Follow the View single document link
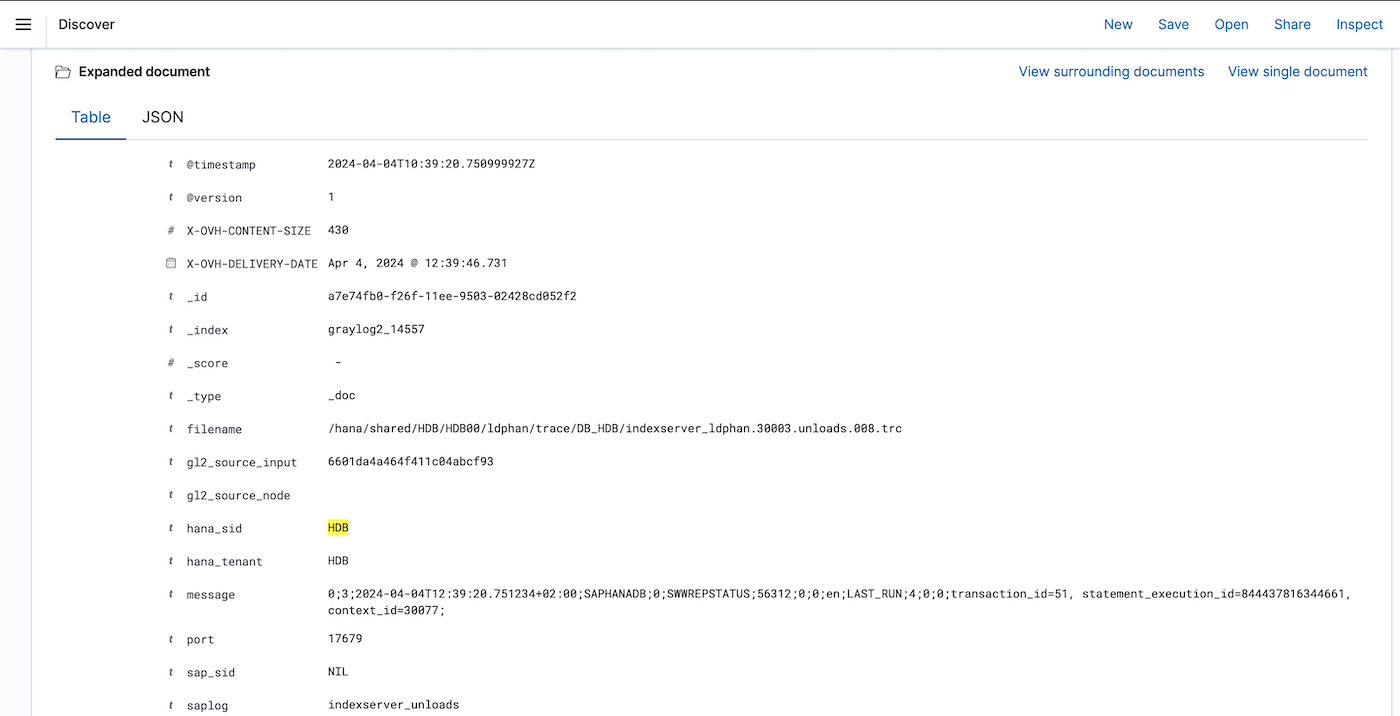1400x716 pixels. pos(1297,72)
